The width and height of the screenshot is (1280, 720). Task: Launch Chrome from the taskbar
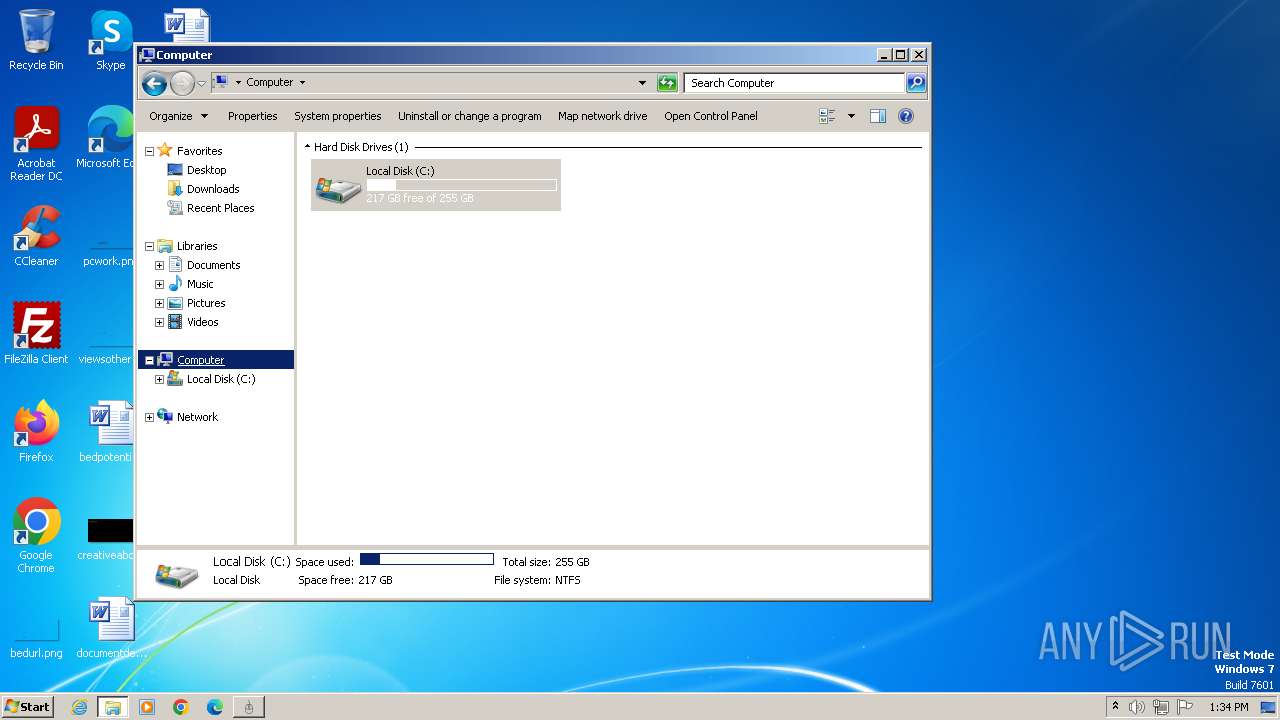(181, 707)
